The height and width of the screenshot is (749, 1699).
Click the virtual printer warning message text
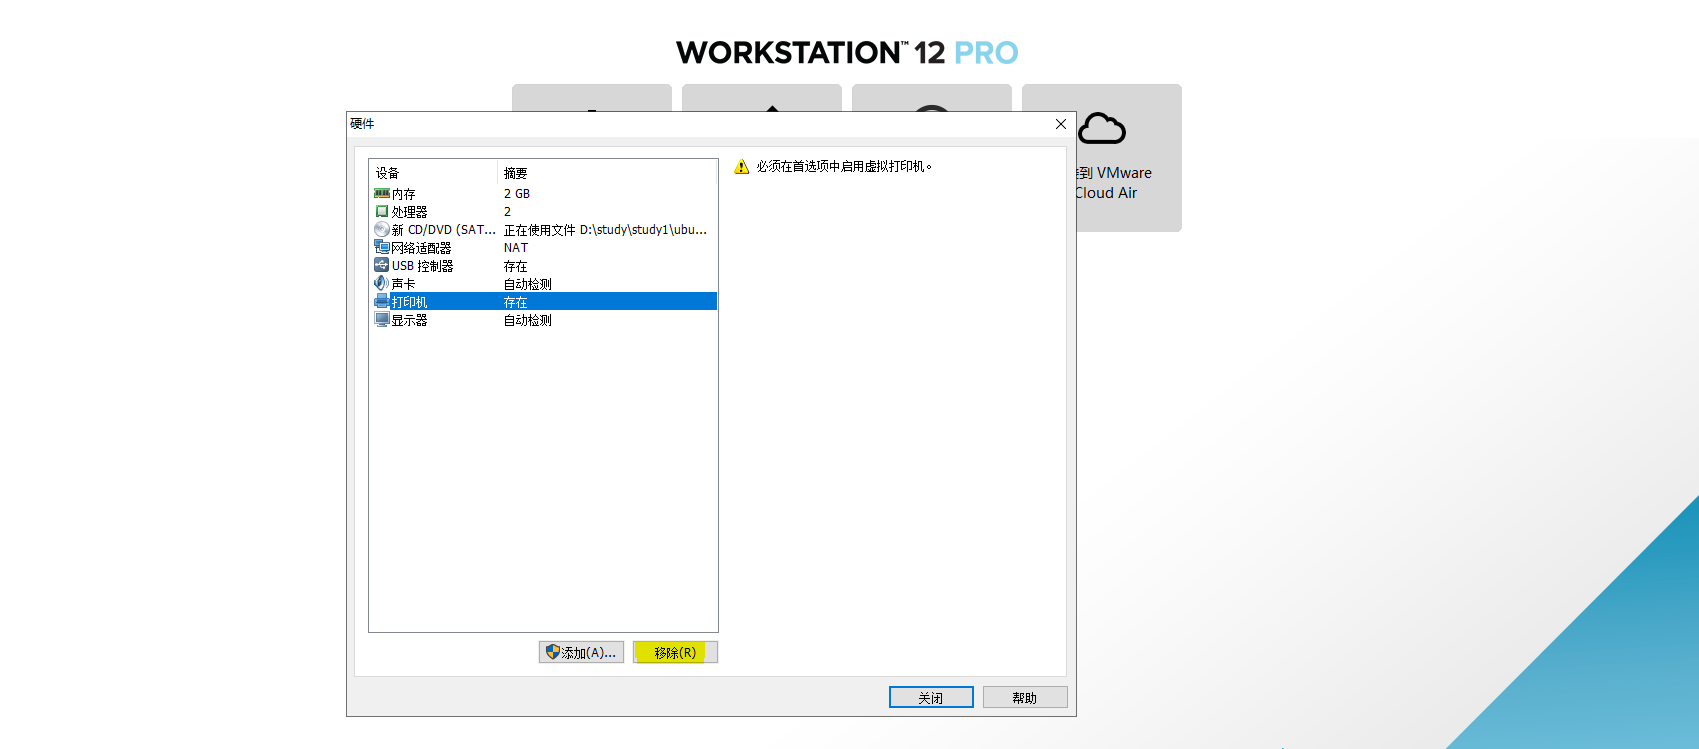[x=845, y=167]
